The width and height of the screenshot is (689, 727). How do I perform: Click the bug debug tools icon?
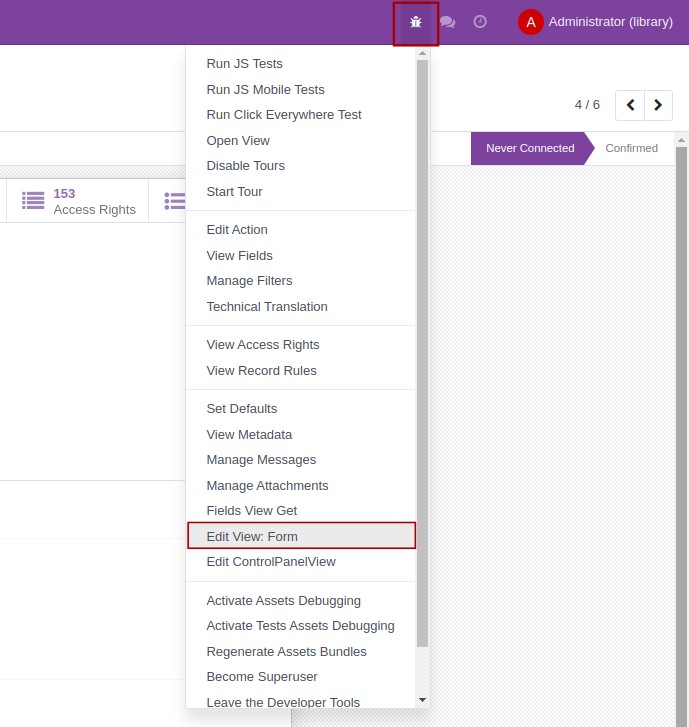point(416,22)
